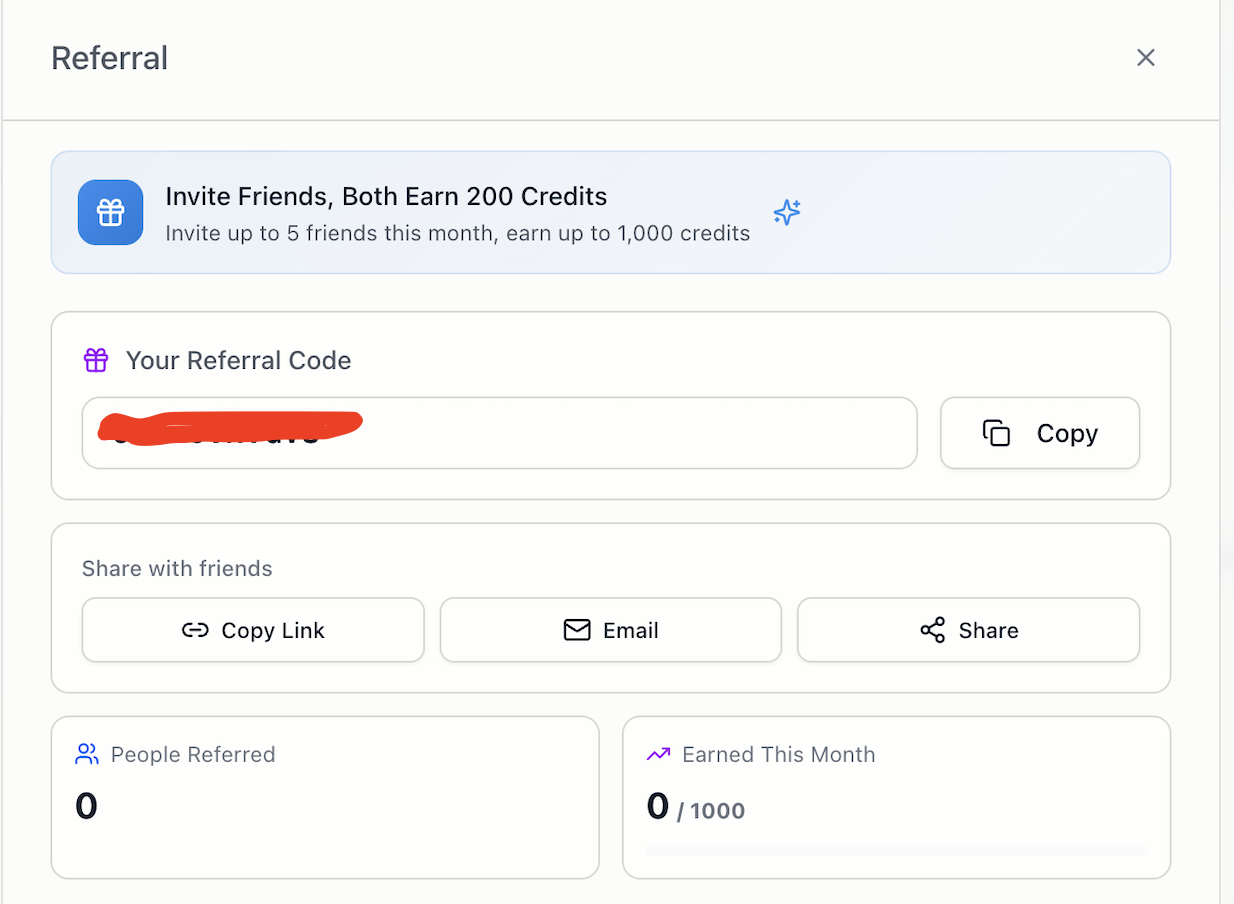The height and width of the screenshot is (904, 1234).
Task: Click purple gift icon beside Your Referral Code
Action: click(x=96, y=360)
